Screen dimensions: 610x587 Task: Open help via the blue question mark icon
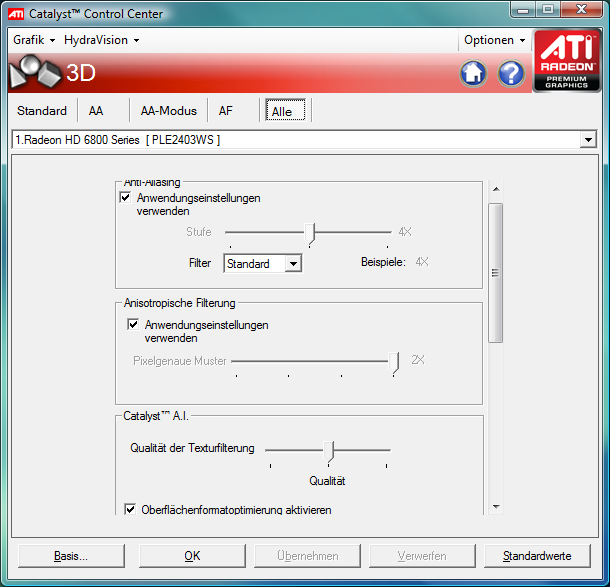[x=511, y=73]
